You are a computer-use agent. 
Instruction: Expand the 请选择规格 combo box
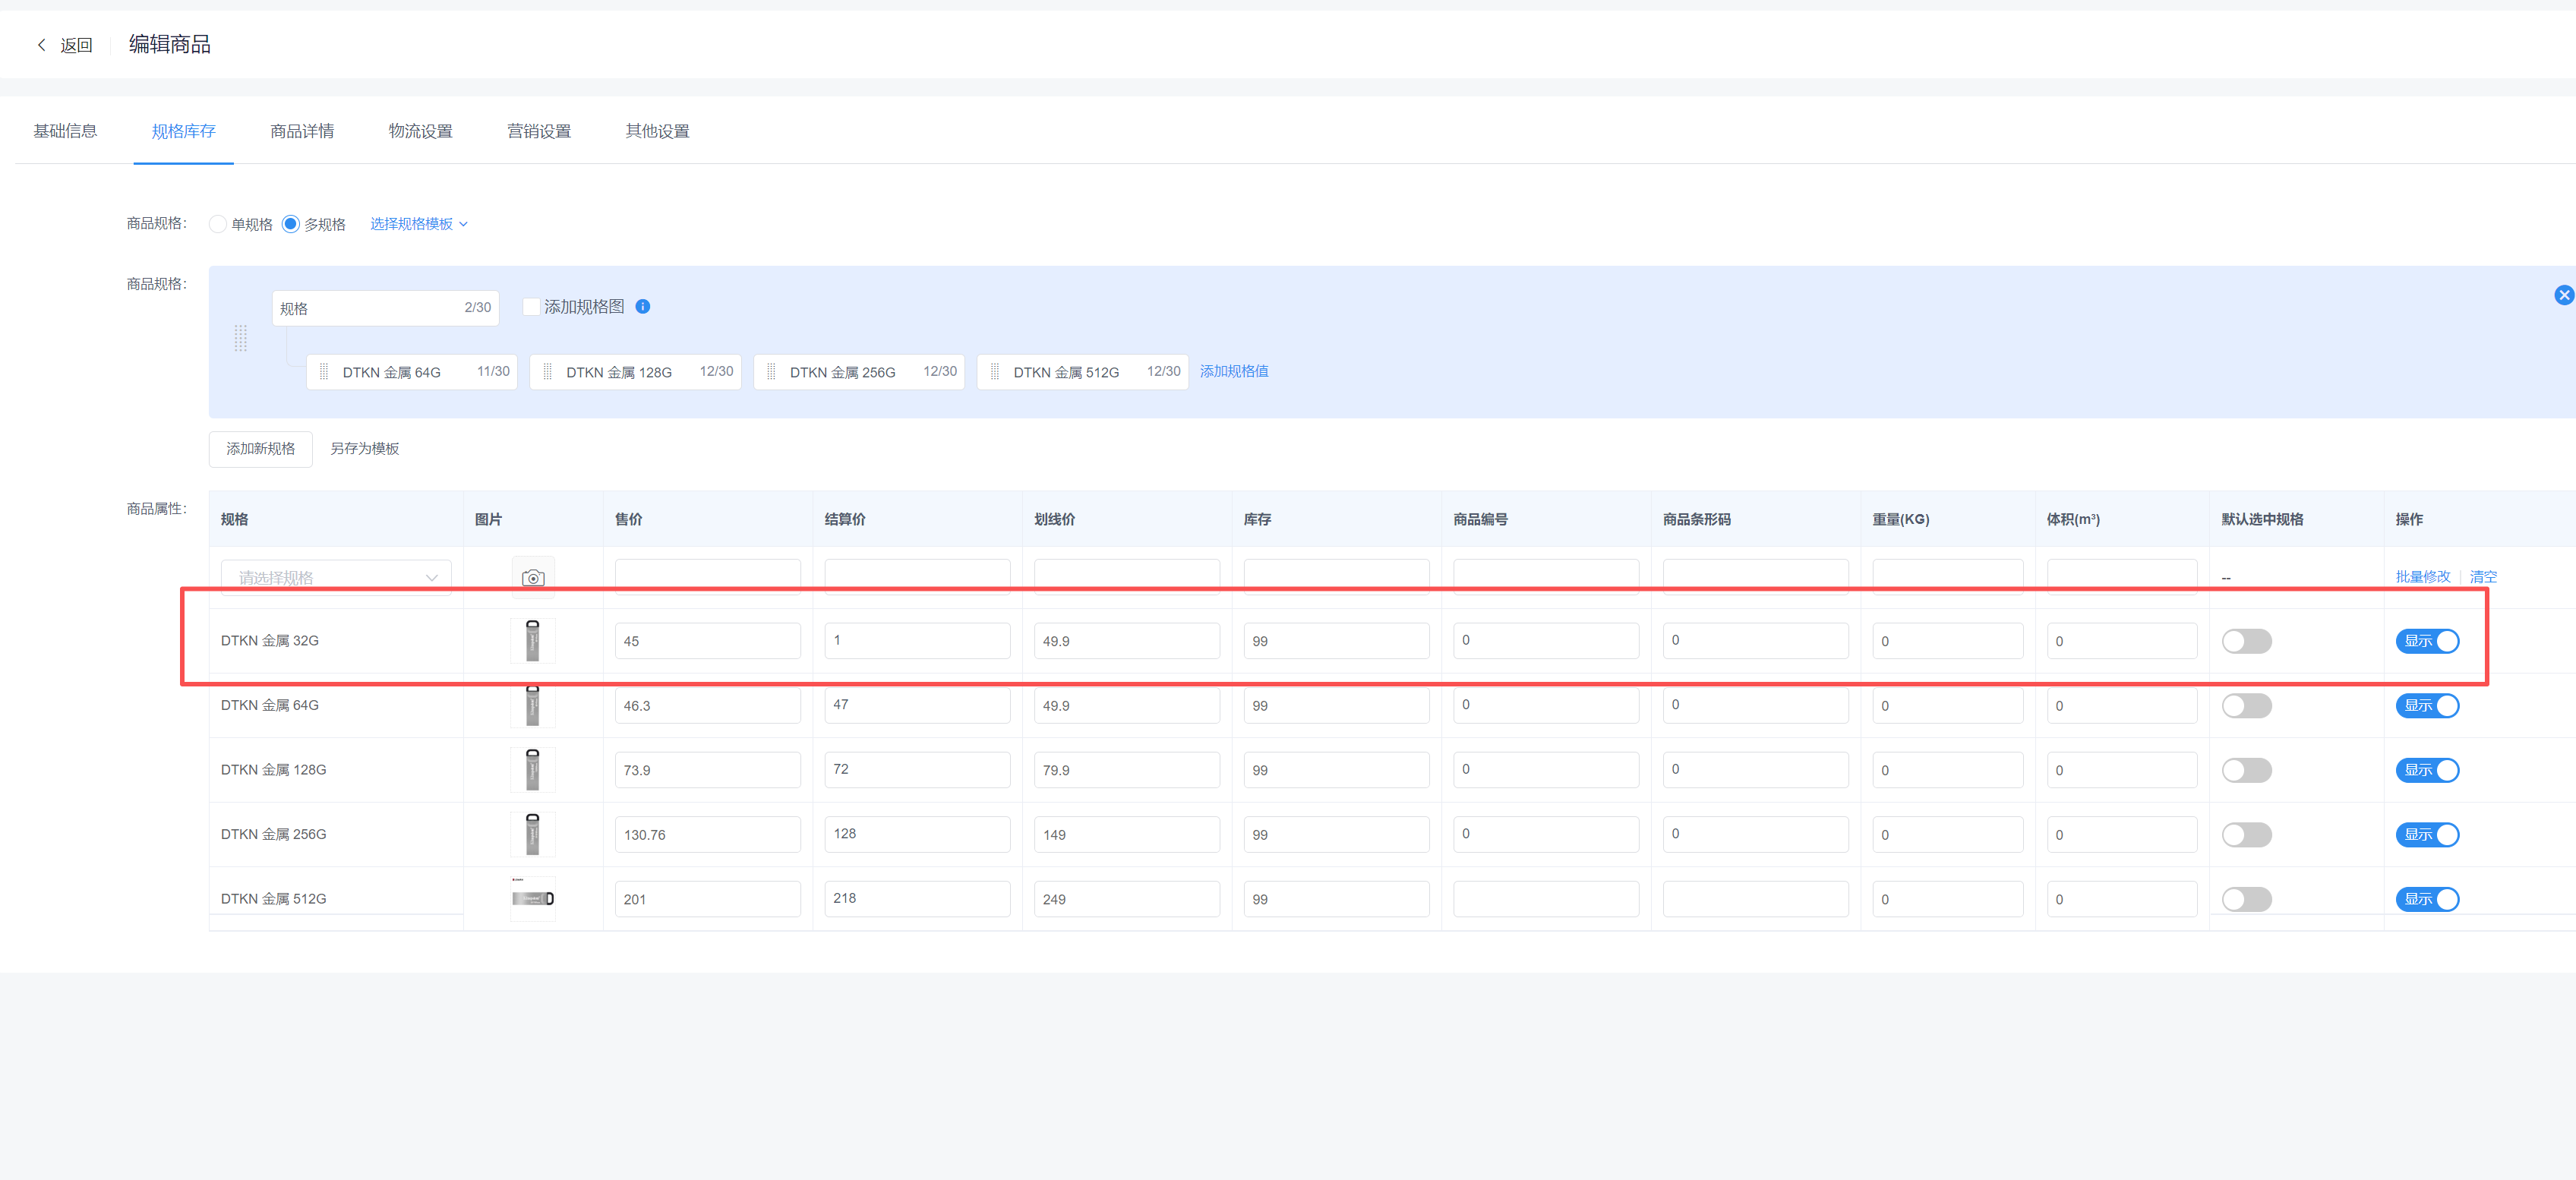(336, 578)
